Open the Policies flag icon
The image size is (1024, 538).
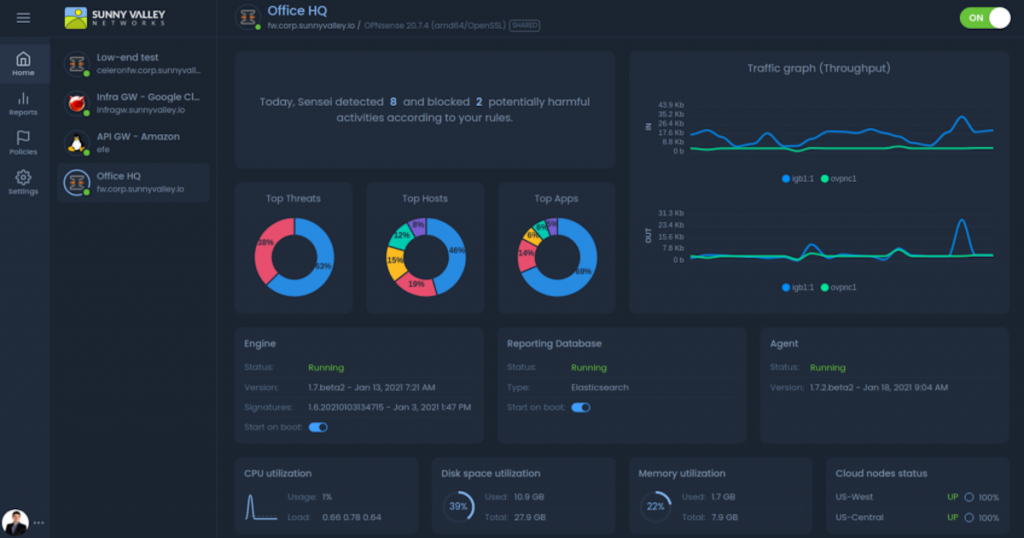23,138
